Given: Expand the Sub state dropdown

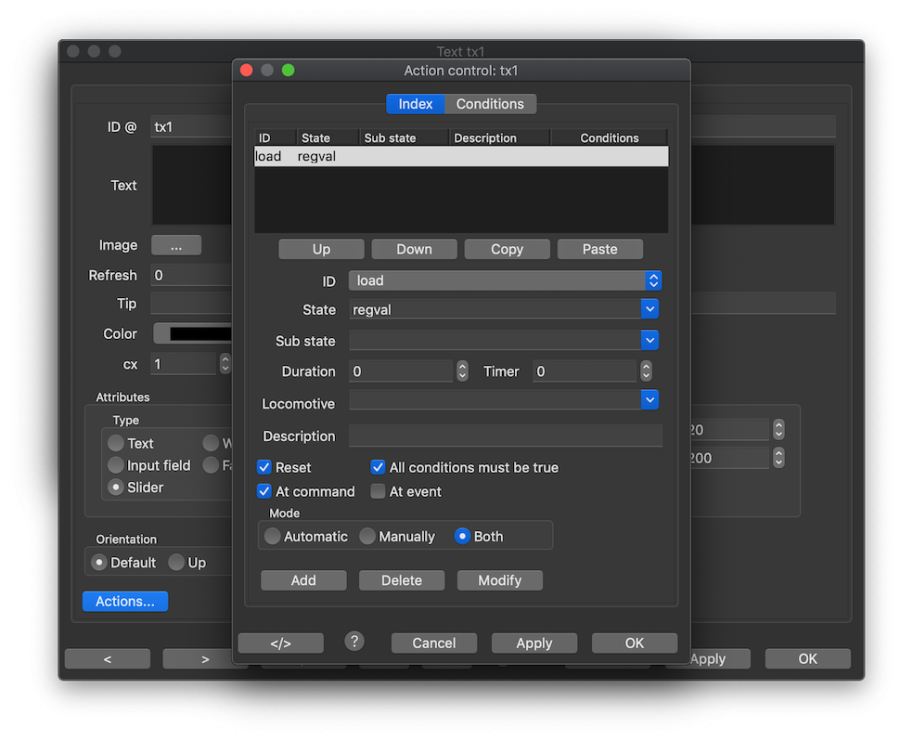Looking at the screenshot, I should pyautogui.click(x=649, y=341).
